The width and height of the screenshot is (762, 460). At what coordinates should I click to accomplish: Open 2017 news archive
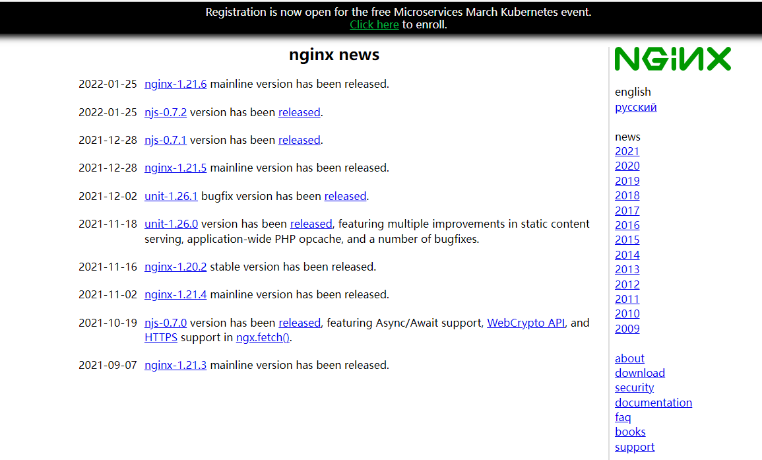pos(627,211)
